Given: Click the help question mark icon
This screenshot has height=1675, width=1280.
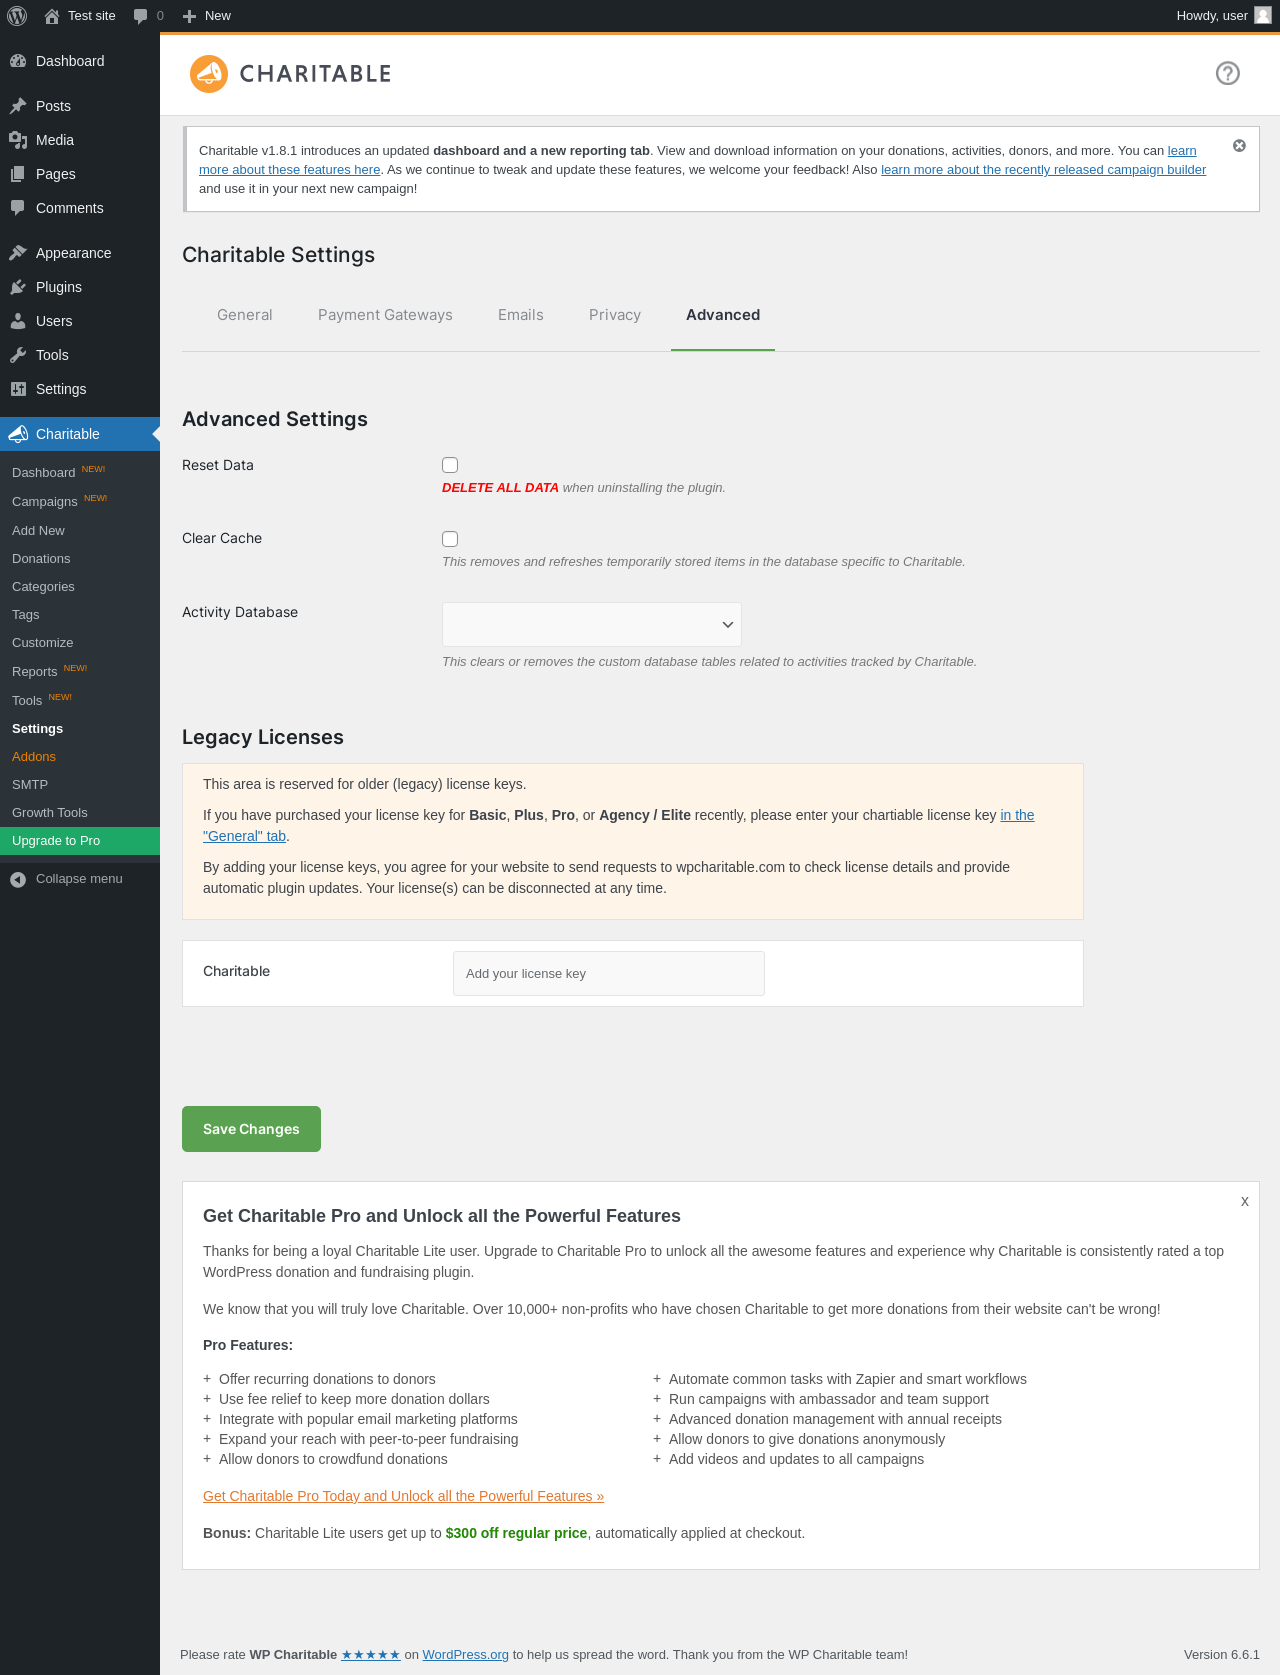Looking at the screenshot, I should (1227, 73).
